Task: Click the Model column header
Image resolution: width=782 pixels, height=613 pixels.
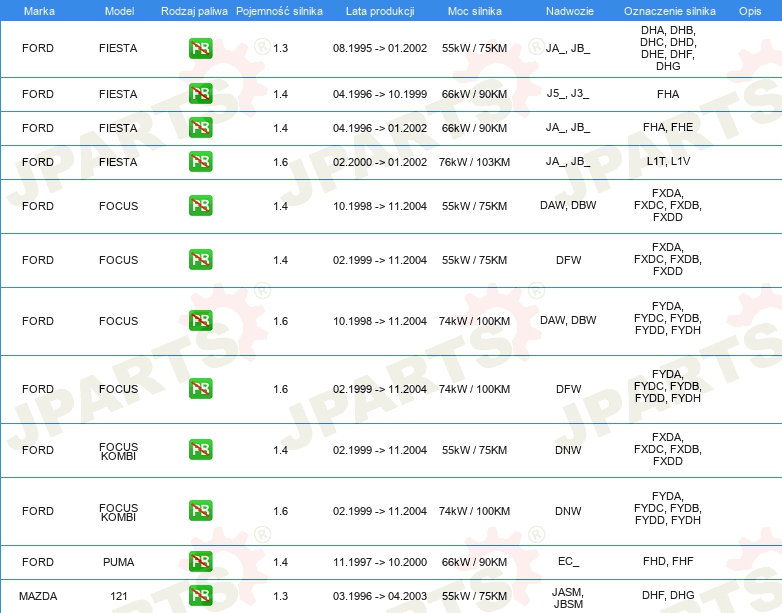Action: click(x=119, y=11)
